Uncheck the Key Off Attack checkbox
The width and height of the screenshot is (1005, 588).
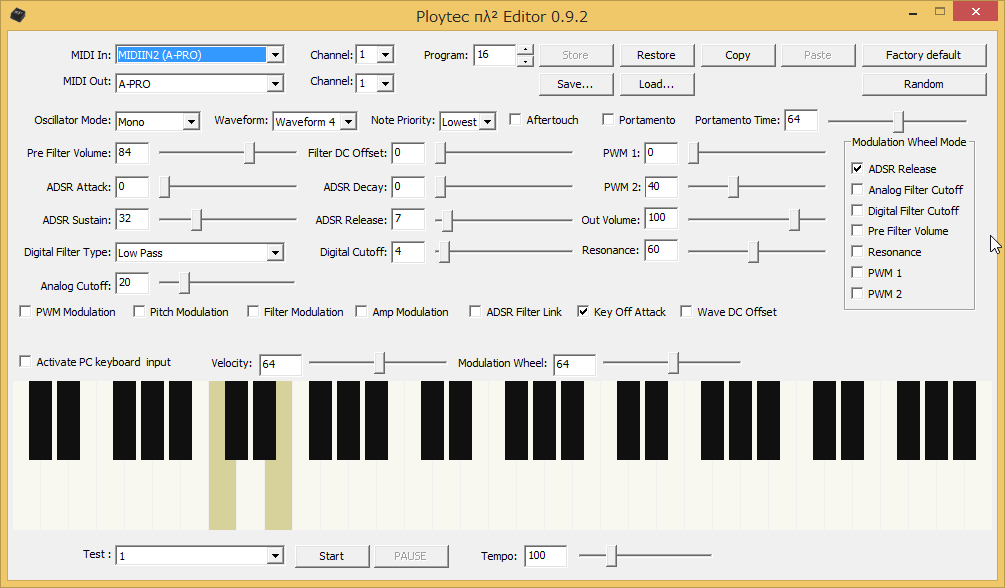pyautogui.click(x=583, y=312)
